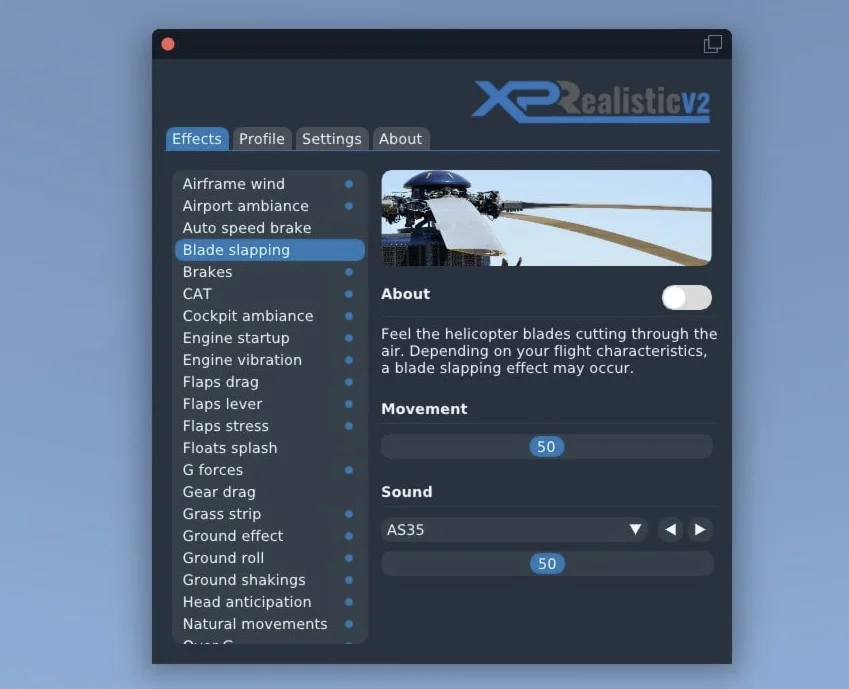Select Airport ambiance effect
Image resolution: width=849 pixels, height=689 pixels.
pos(270,206)
